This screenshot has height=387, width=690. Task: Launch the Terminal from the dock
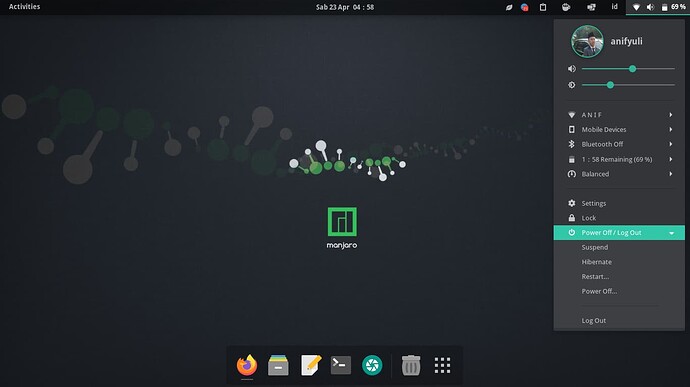pos(341,365)
